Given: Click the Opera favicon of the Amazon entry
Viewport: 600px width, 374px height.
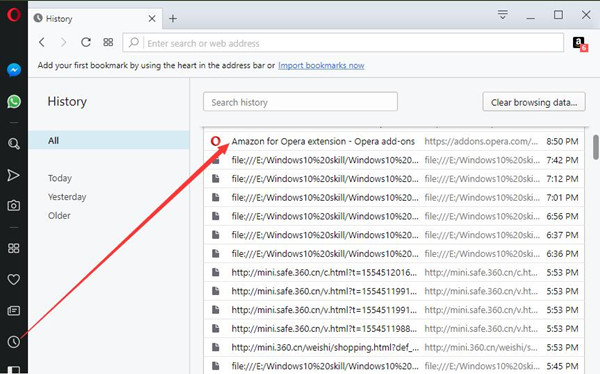Looking at the screenshot, I should [x=216, y=141].
